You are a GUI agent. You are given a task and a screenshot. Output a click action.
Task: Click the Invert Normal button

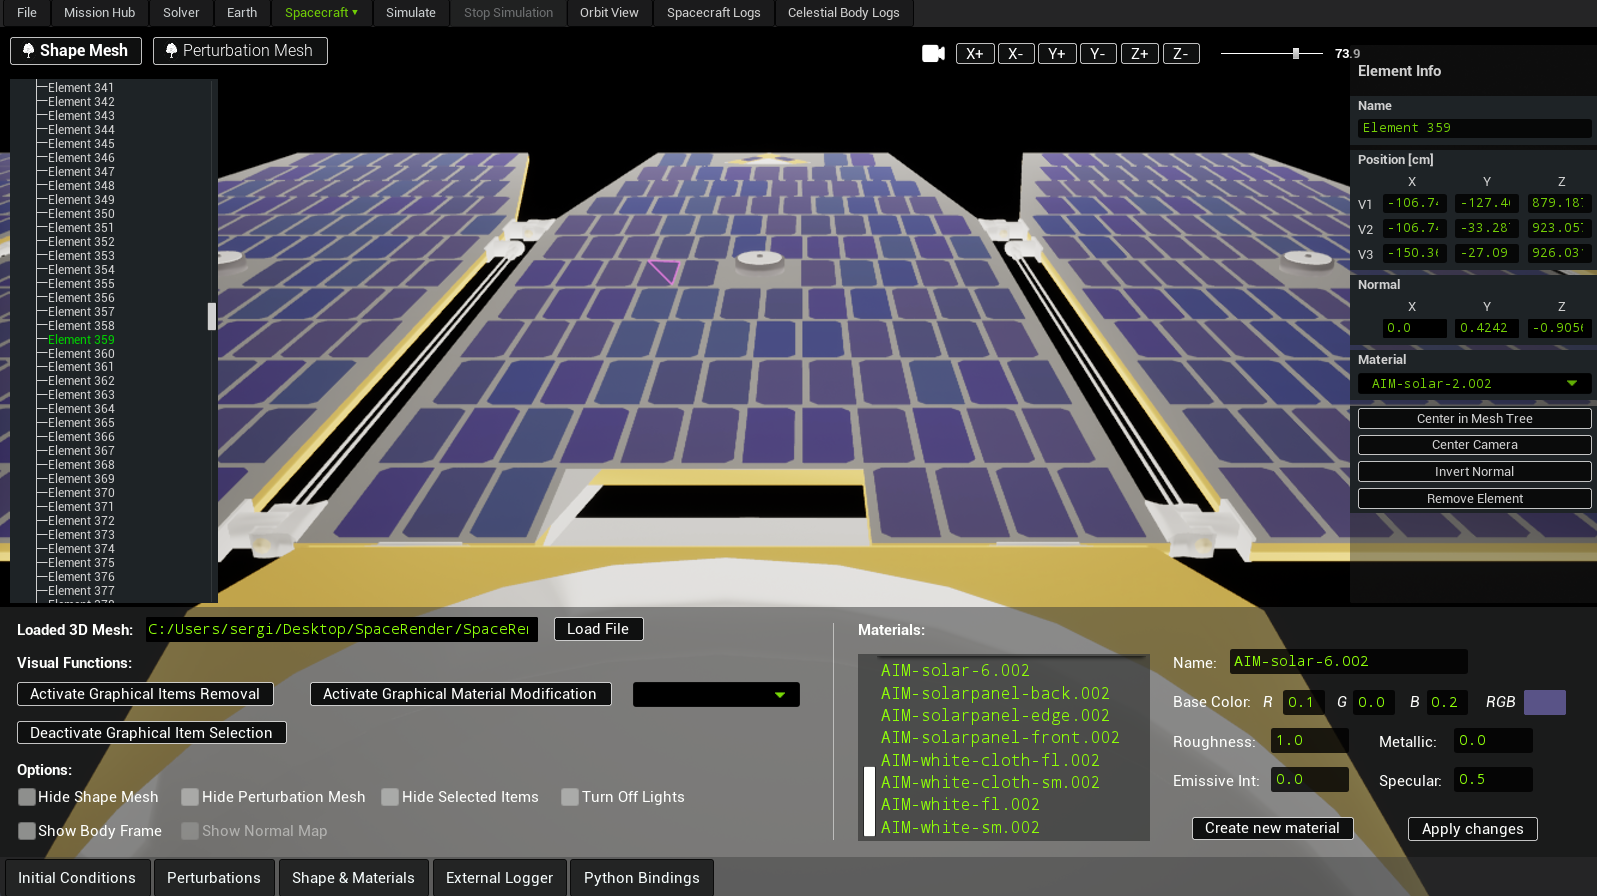pos(1473,472)
